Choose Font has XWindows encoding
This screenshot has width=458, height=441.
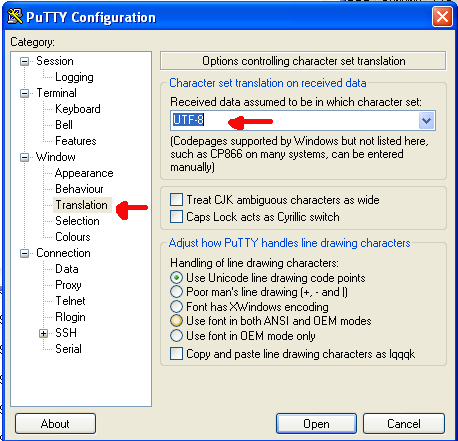click(x=176, y=307)
